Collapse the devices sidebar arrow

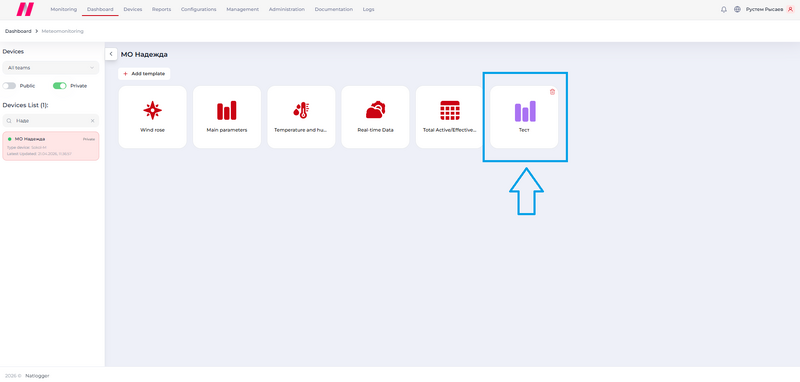pos(111,54)
